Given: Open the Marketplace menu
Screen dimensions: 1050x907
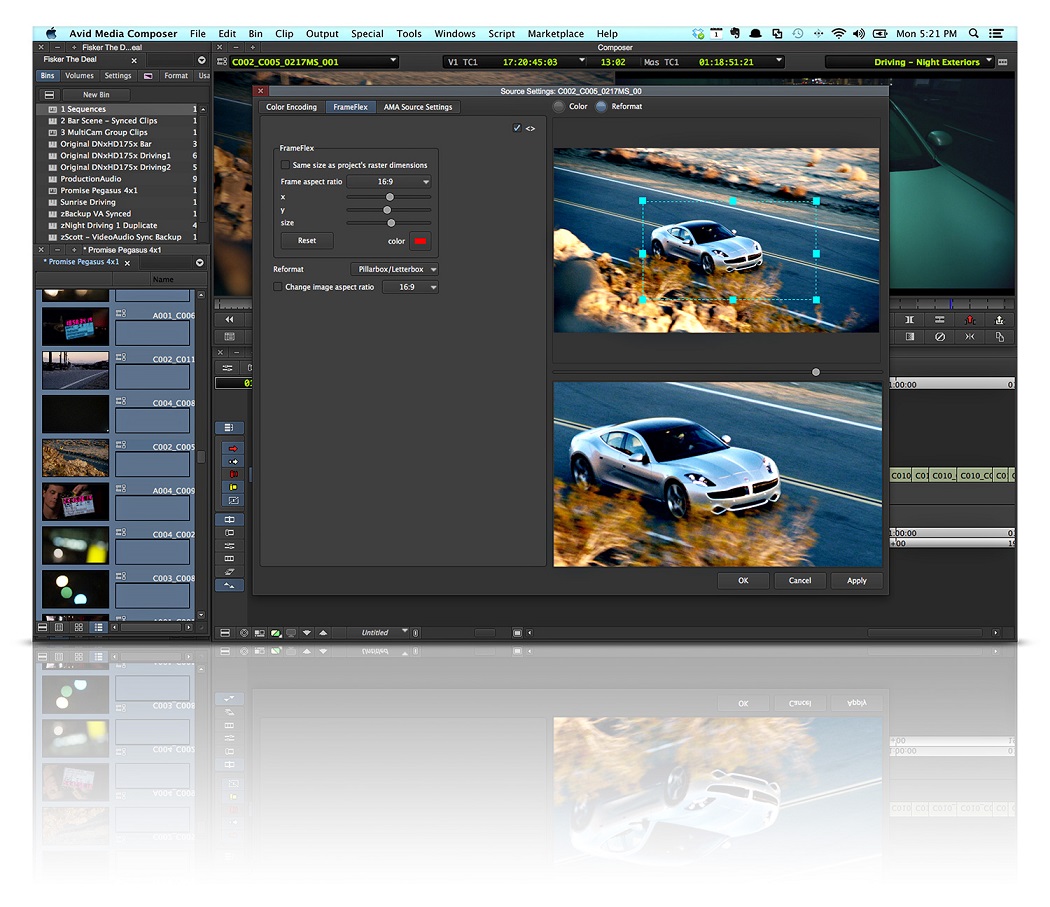Looking at the screenshot, I should [556, 33].
